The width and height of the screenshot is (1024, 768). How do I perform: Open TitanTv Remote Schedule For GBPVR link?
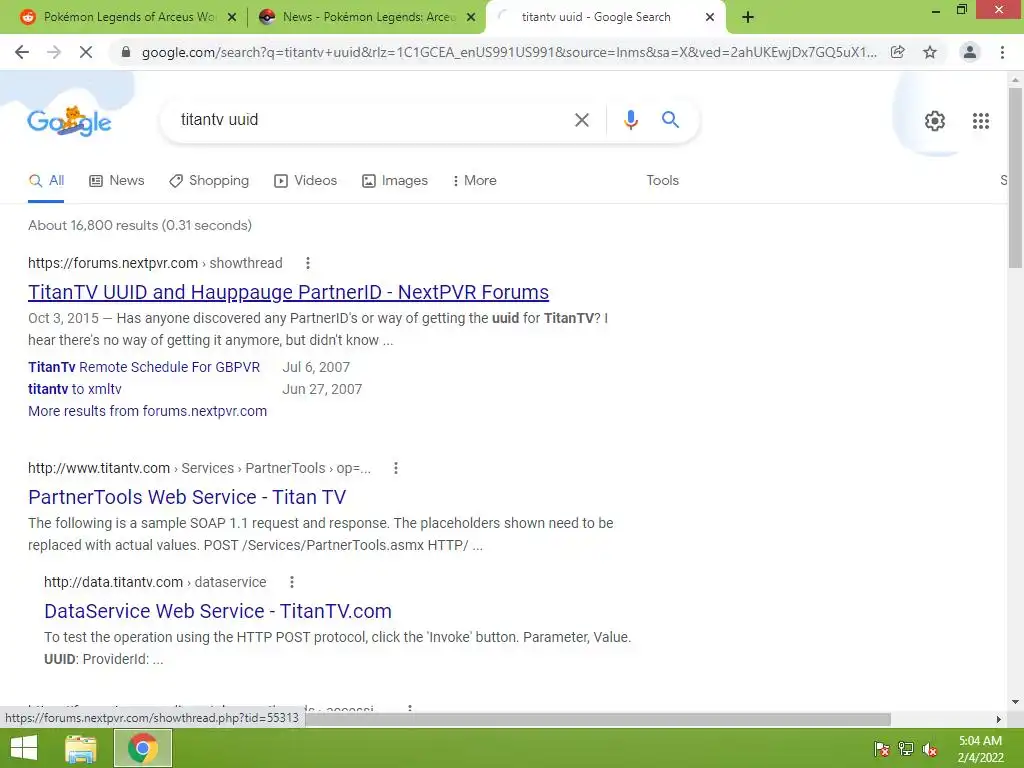point(144,367)
